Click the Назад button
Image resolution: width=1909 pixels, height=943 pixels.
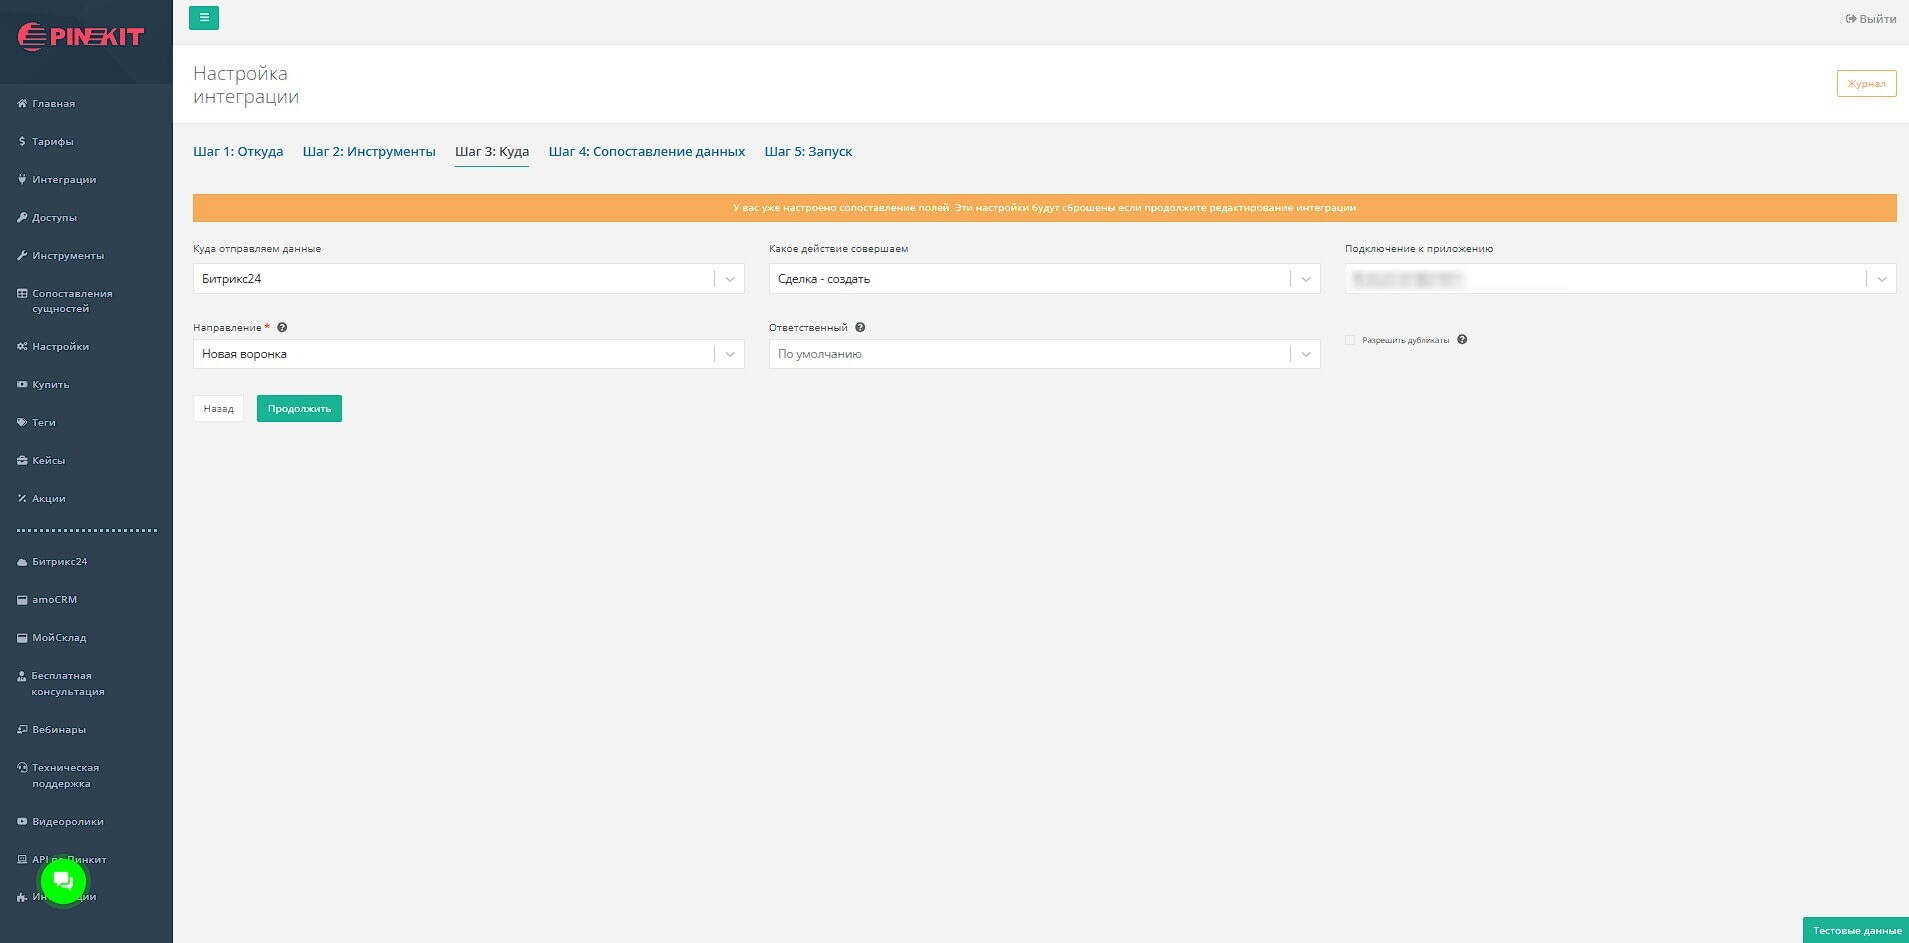click(218, 409)
